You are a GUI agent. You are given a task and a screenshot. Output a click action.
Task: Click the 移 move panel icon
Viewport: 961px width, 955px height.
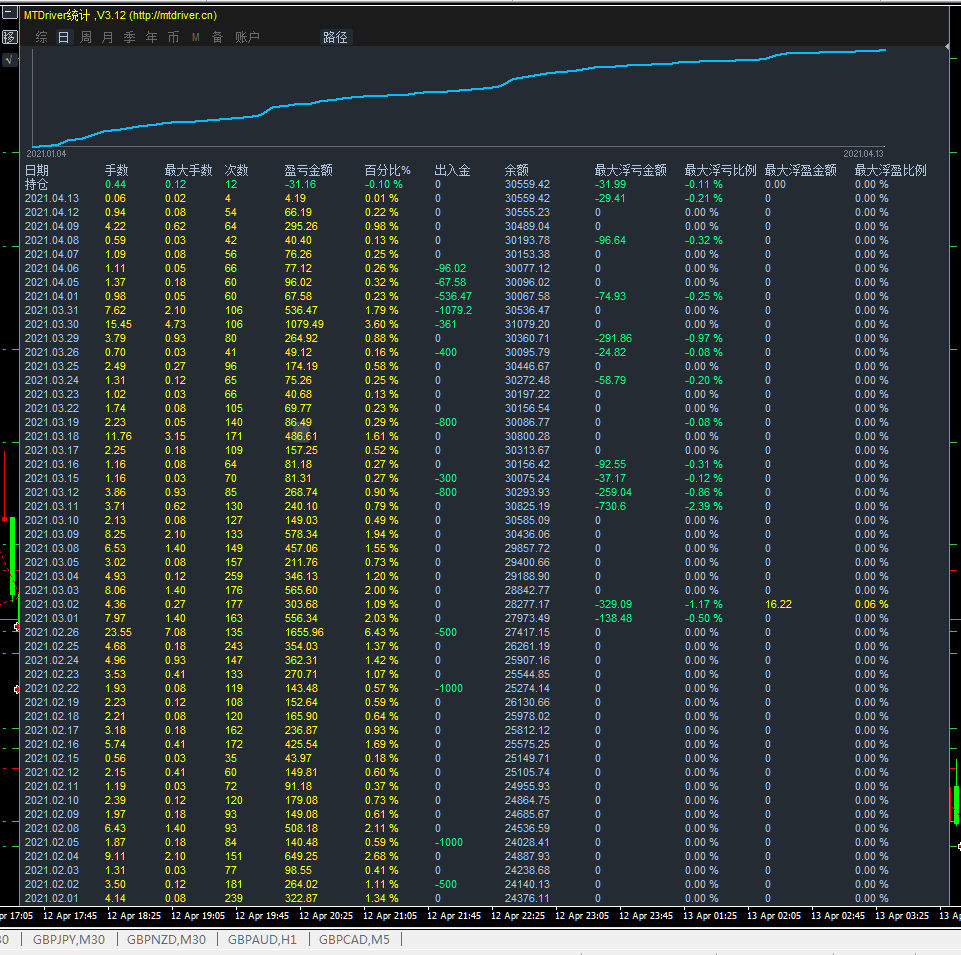(x=9, y=37)
